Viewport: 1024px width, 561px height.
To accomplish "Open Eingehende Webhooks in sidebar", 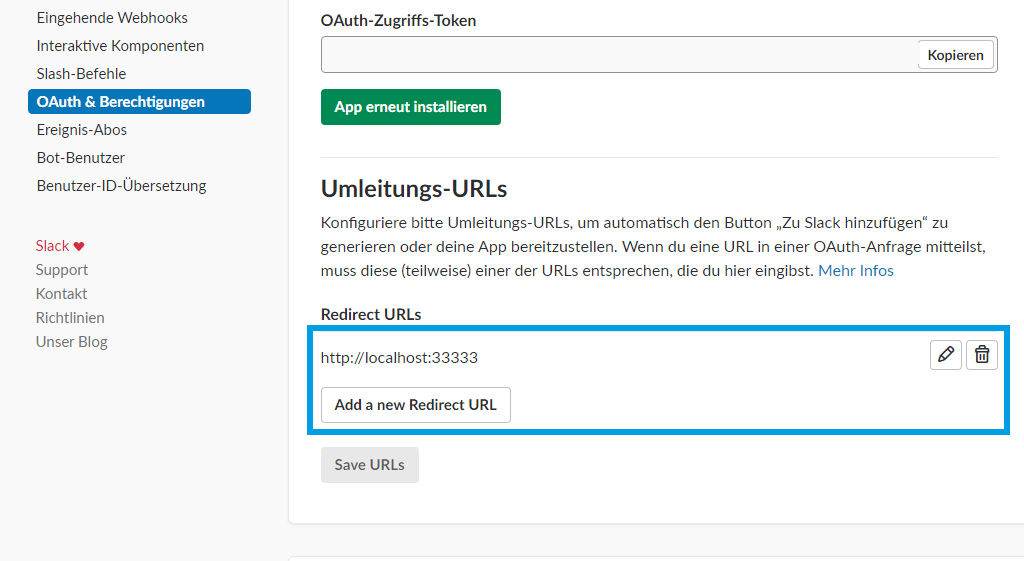I will click(112, 18).
